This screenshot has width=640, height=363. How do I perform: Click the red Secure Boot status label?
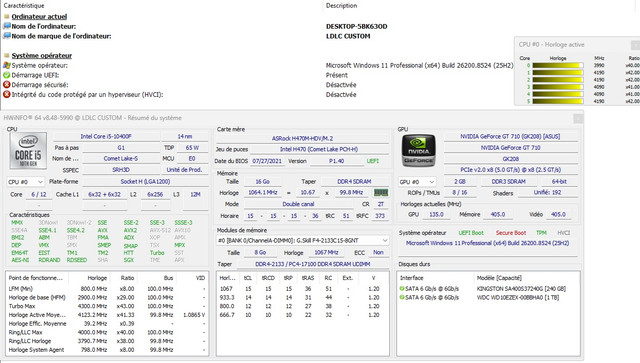511,233
